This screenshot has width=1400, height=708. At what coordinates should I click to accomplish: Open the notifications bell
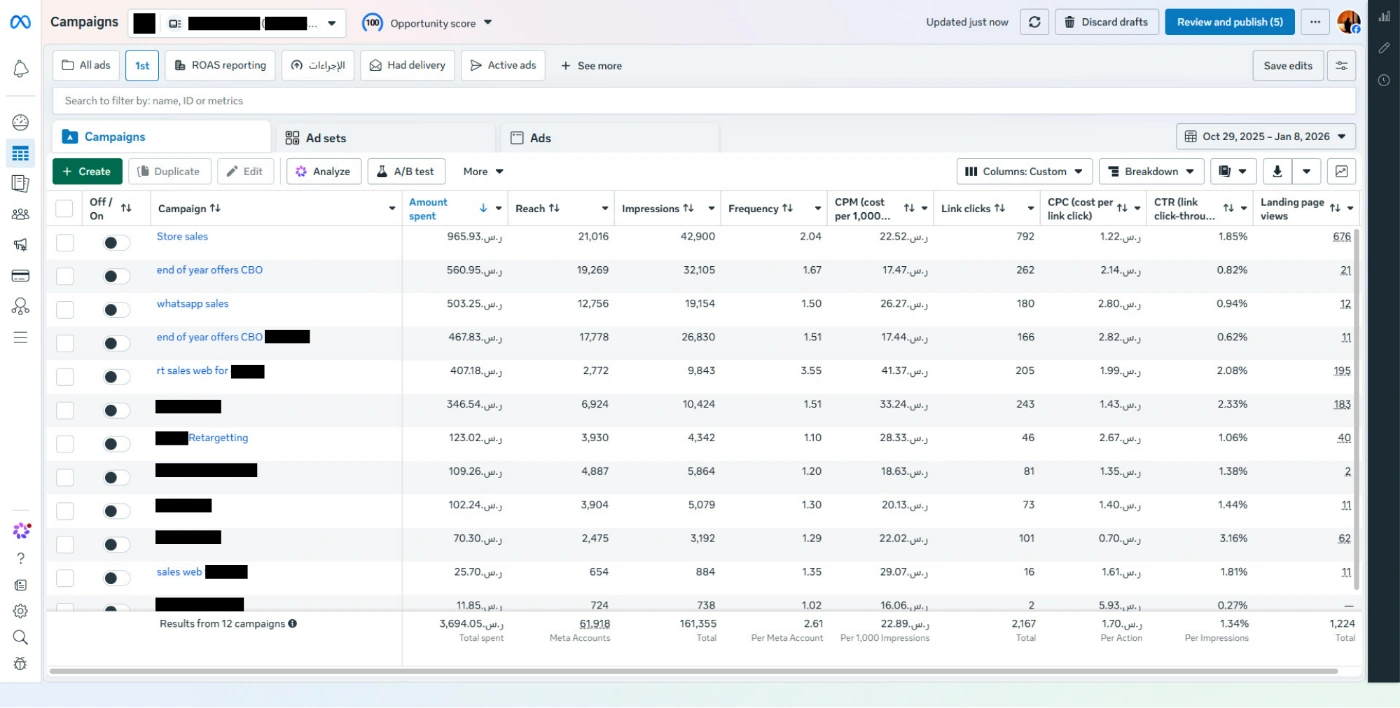20,69
